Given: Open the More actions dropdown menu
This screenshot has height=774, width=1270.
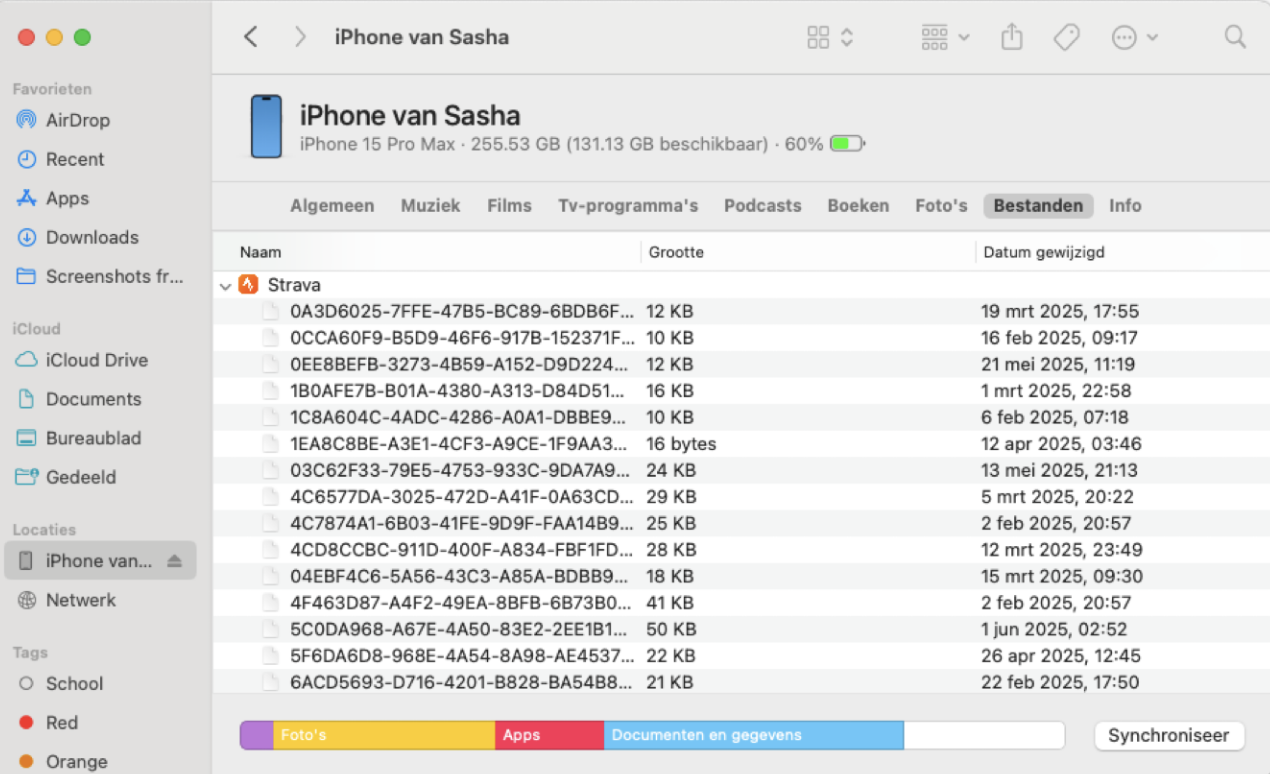Looking at the screenshot, I should [1131, 37].
